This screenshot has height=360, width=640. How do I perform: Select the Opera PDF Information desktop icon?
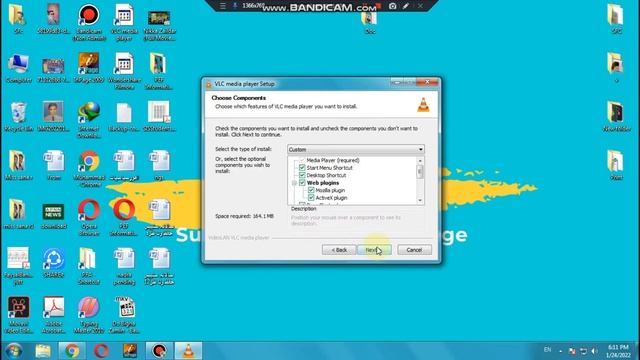click(x=124, y=218)
